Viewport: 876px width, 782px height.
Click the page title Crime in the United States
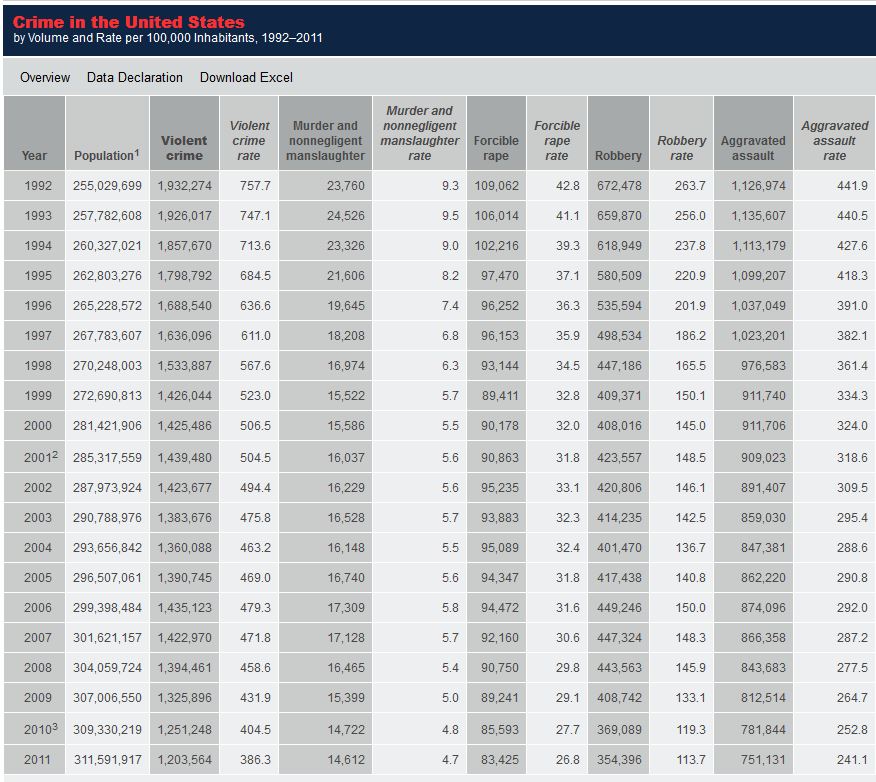(x=128, y=22)
